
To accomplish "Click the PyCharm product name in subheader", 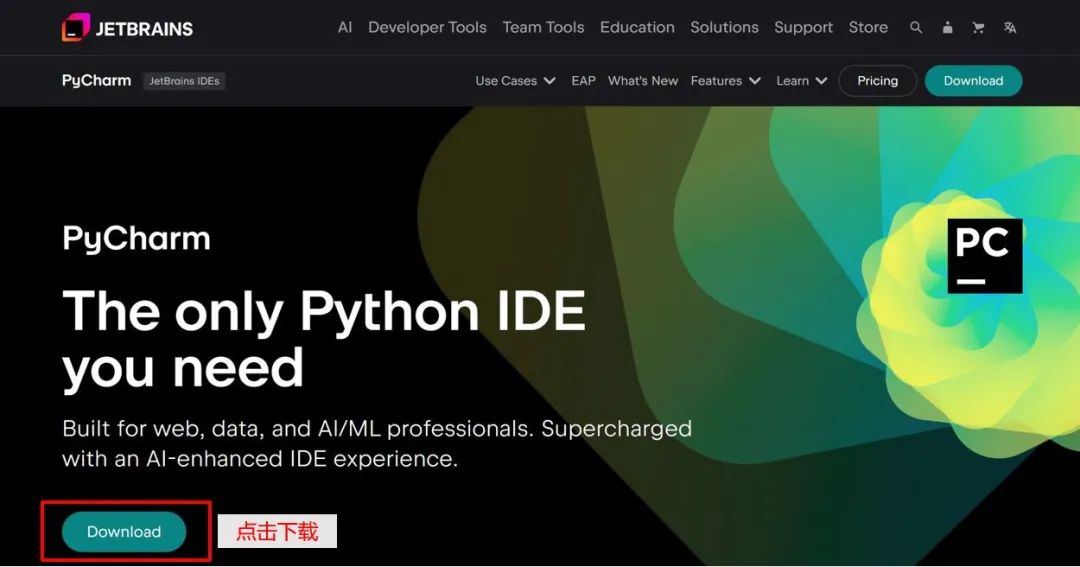I will pyautogui.click(x=96, y=81).
